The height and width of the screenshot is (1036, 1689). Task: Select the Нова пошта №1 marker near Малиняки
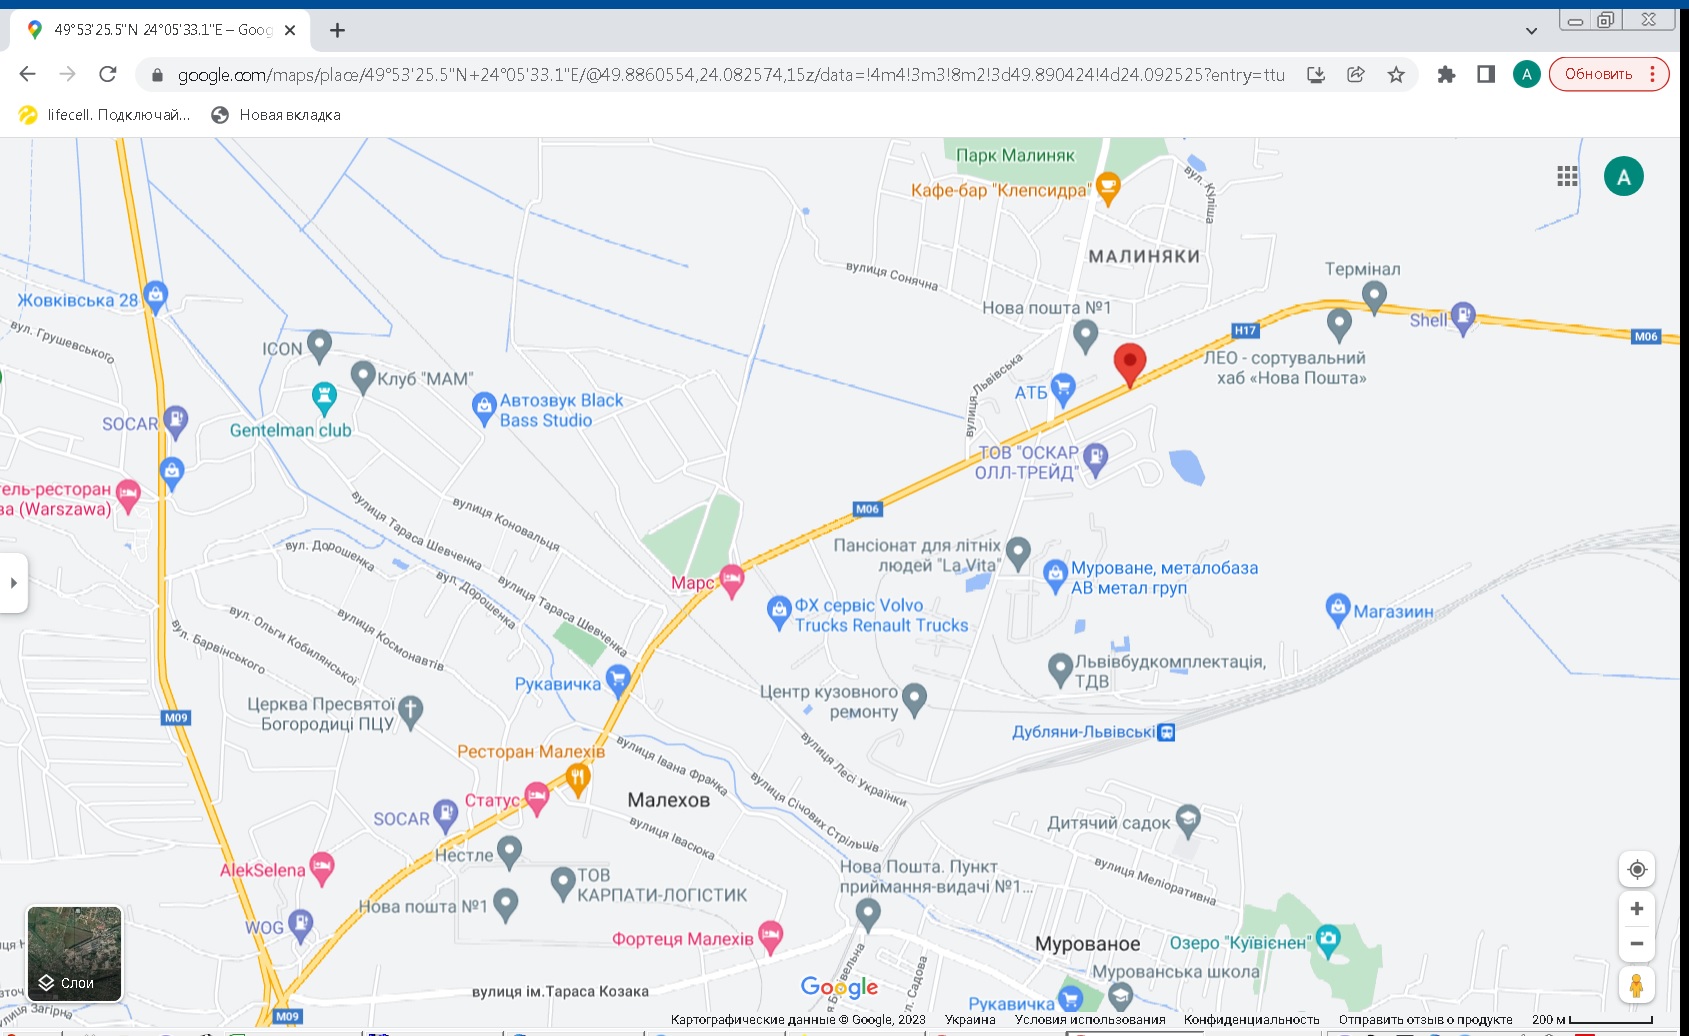[1085, 334]
